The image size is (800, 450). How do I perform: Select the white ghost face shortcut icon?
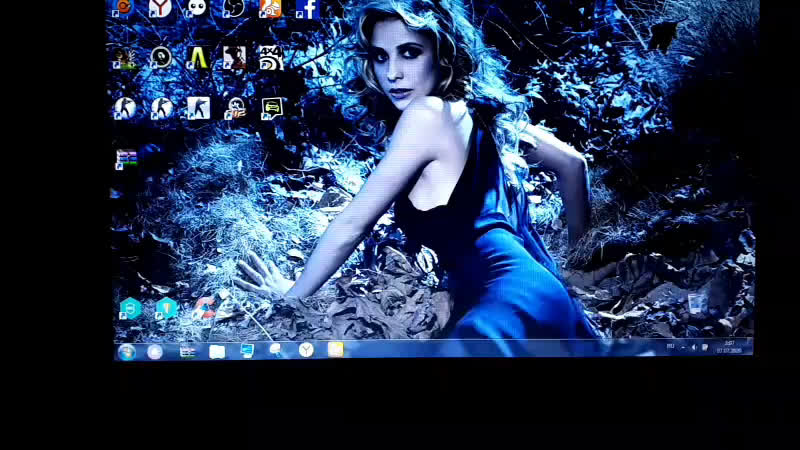pyautogui.click(x=196, y=8)
